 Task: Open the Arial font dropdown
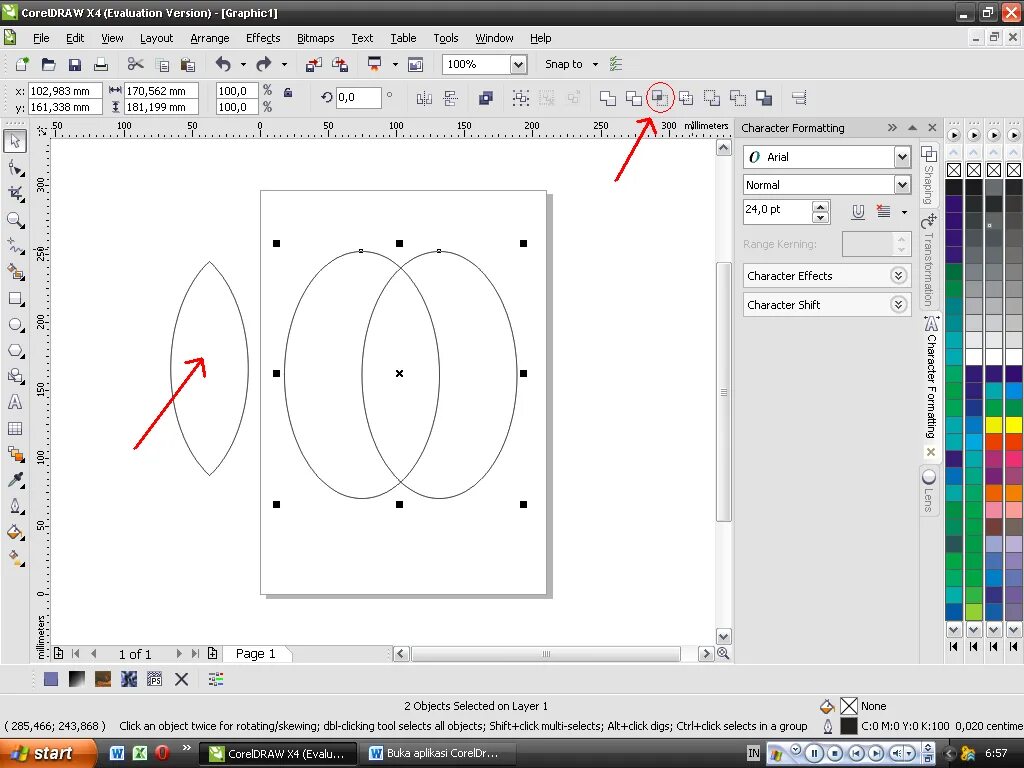[902, 157]
